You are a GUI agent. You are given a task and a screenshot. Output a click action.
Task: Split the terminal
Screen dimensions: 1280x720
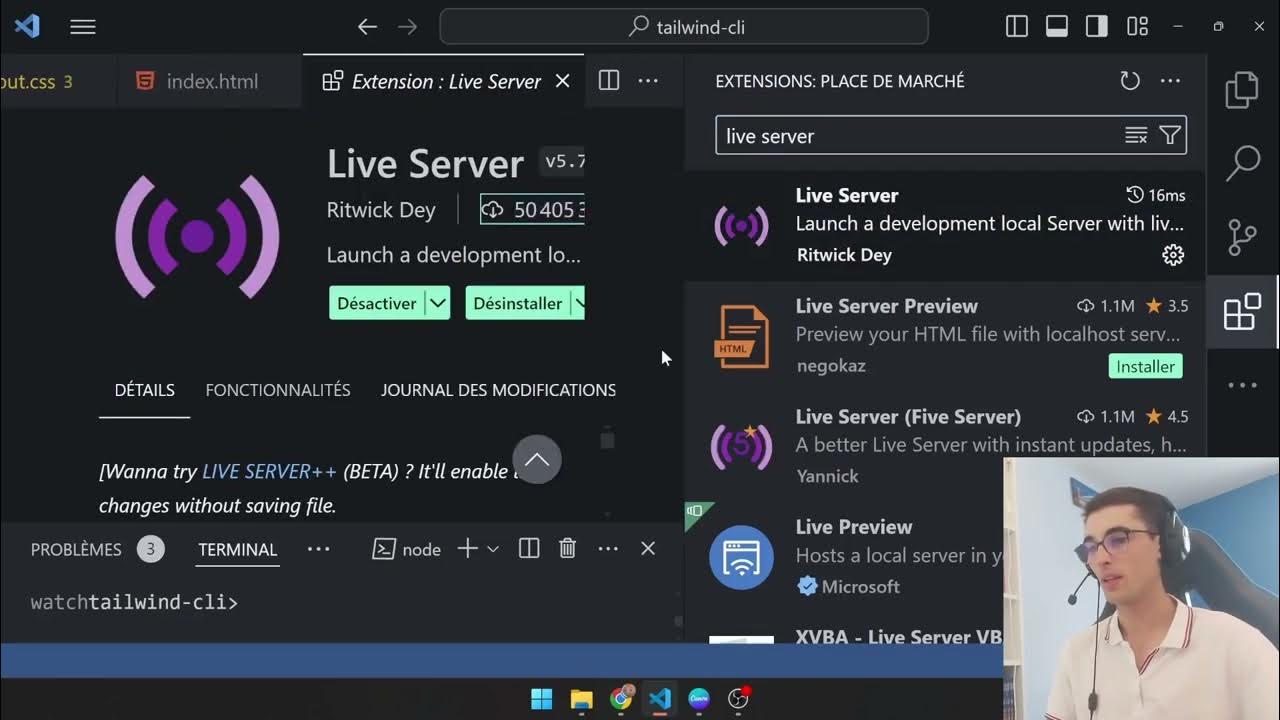click(x=529, y=548)
